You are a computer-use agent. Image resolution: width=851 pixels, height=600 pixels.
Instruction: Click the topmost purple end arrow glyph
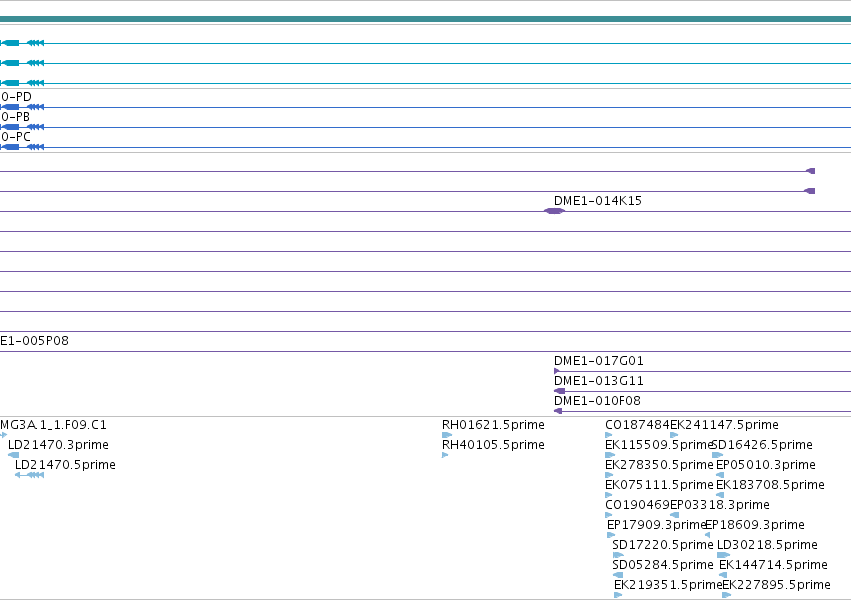(810, 171)
